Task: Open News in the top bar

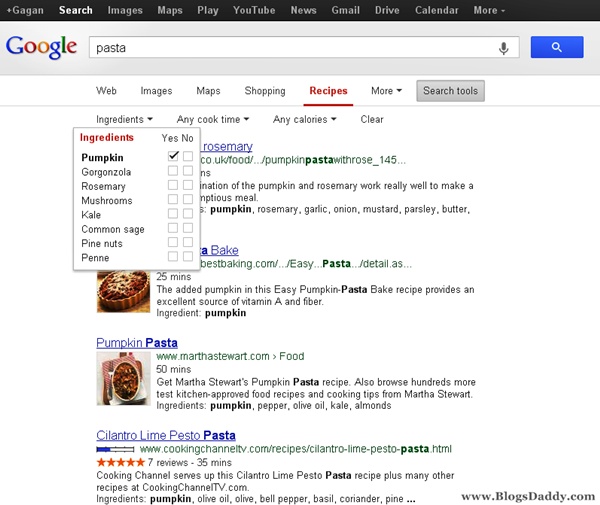Action: (303, 10)
